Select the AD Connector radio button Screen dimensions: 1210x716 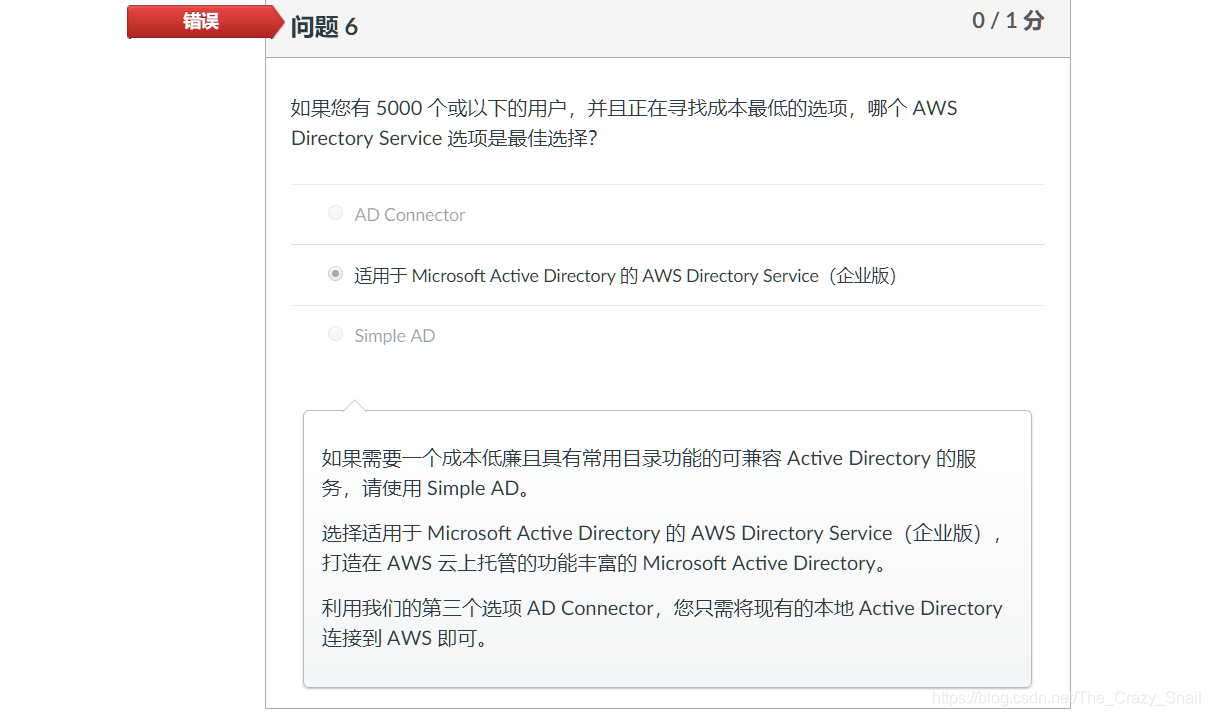335,213
